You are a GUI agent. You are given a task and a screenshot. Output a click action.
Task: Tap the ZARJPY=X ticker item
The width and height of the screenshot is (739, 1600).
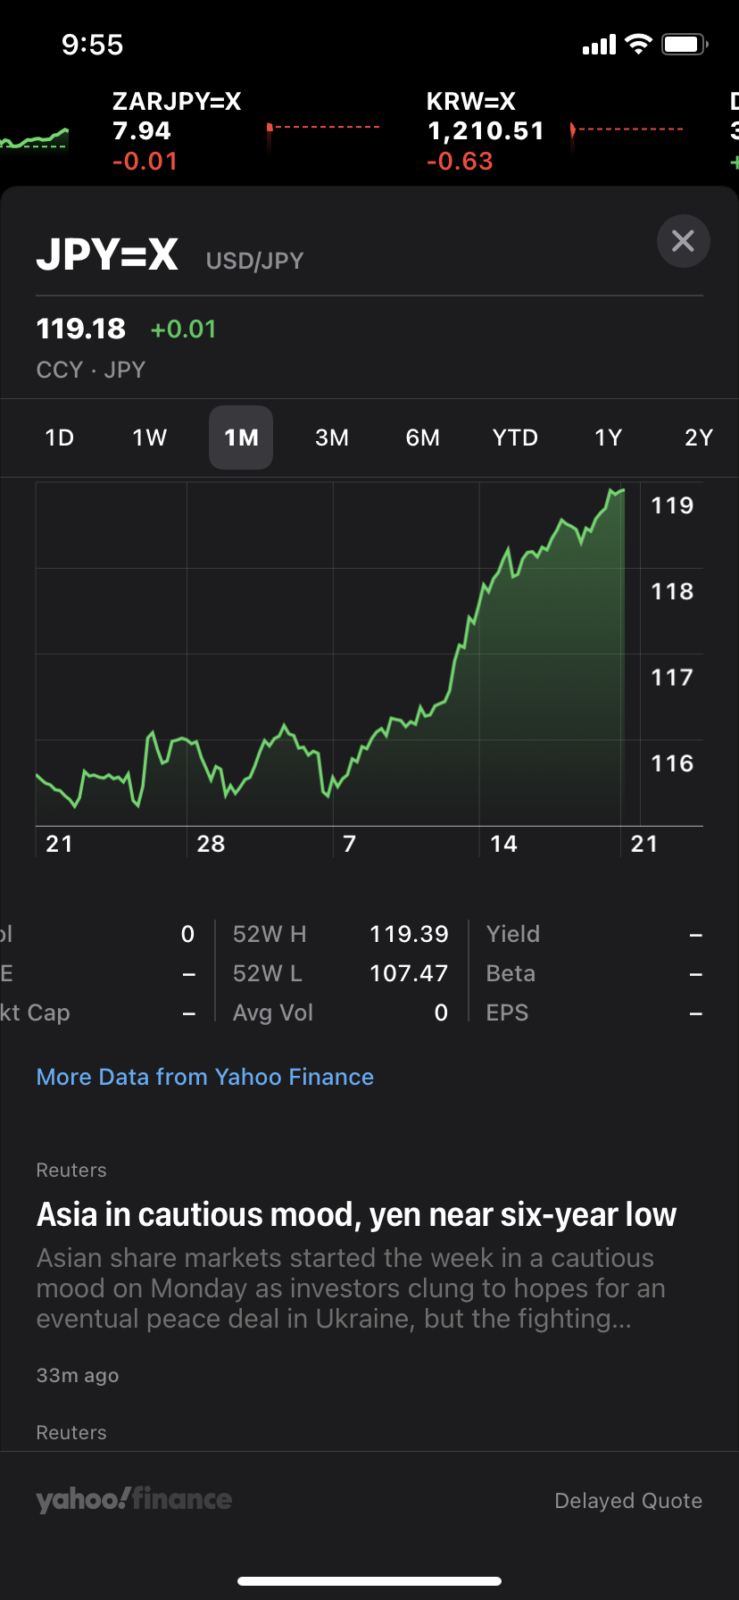(x=176, y=131)
